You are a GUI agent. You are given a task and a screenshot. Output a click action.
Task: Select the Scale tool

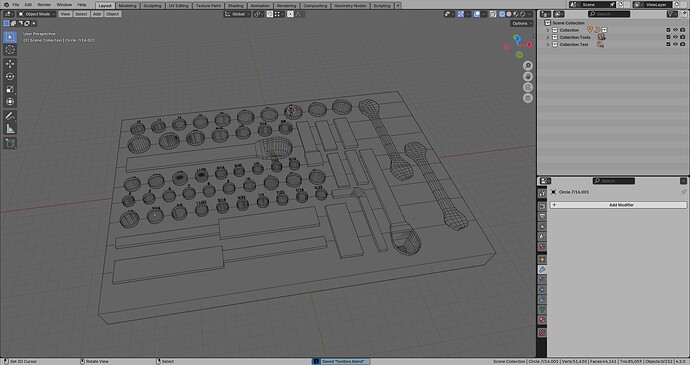pyautogui.click(x=10, y=89)
